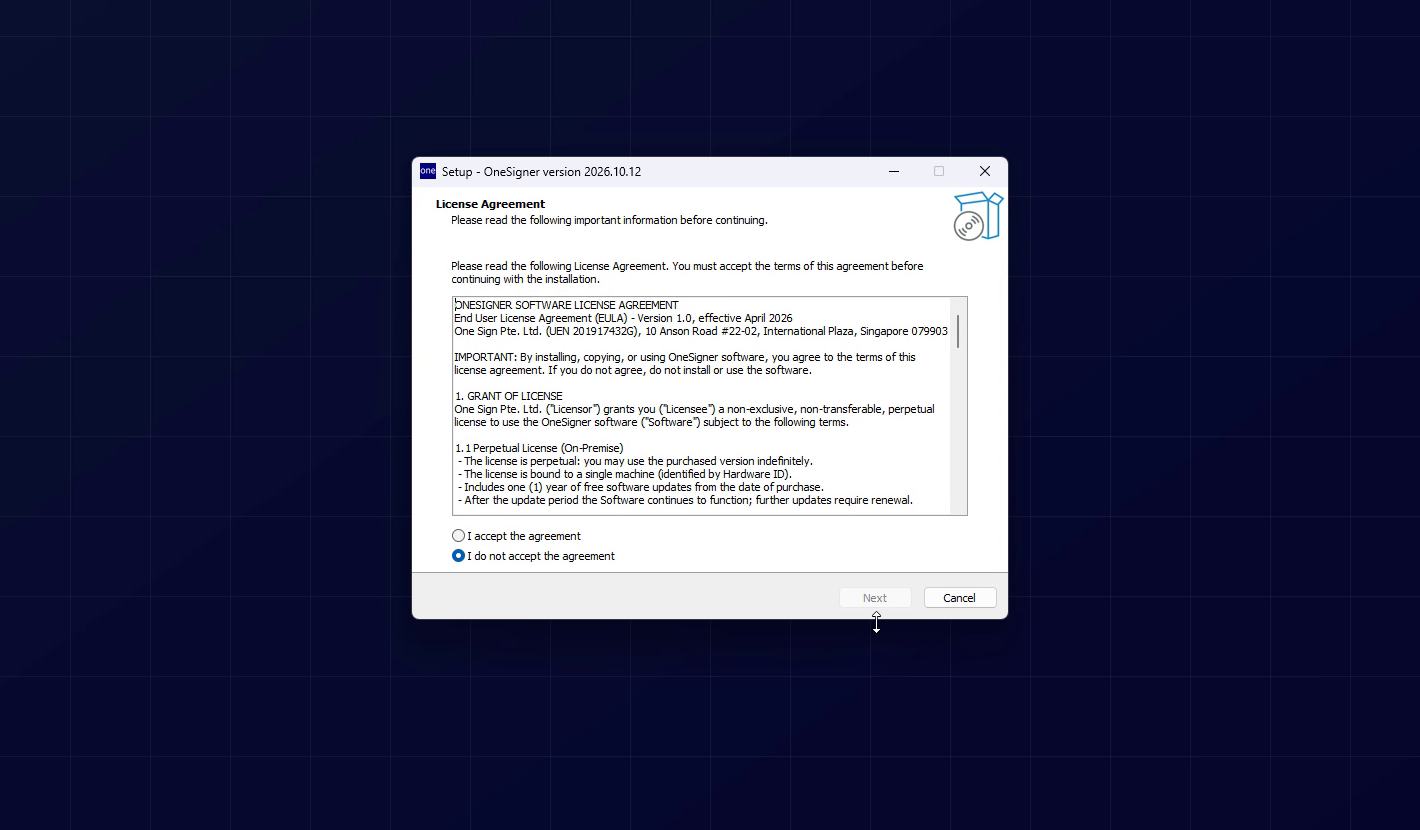Click the 'Setup - OneSigner version 2026.10.12' title

[541, 172]
